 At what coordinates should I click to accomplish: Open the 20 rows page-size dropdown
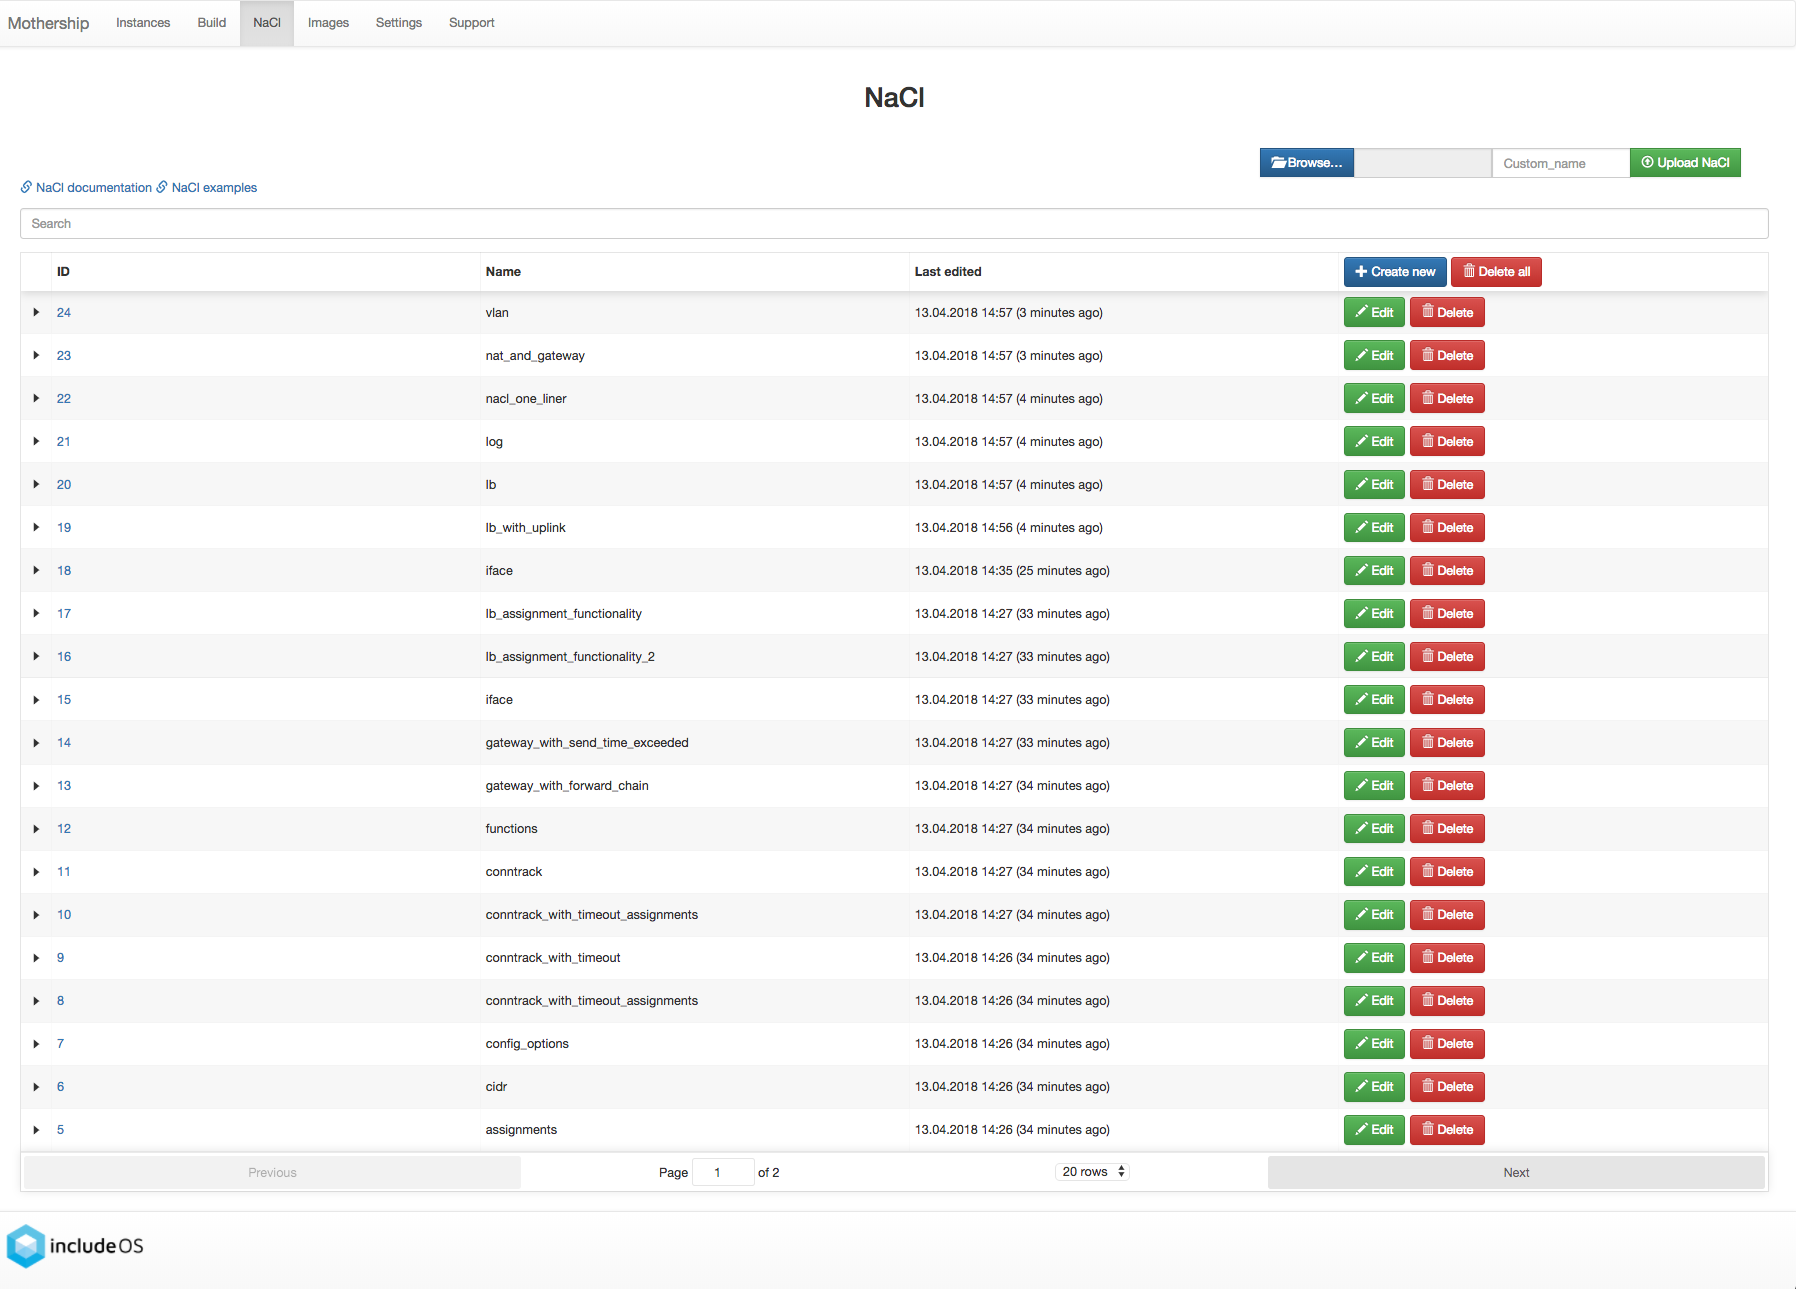[x=1092, y=1171]
